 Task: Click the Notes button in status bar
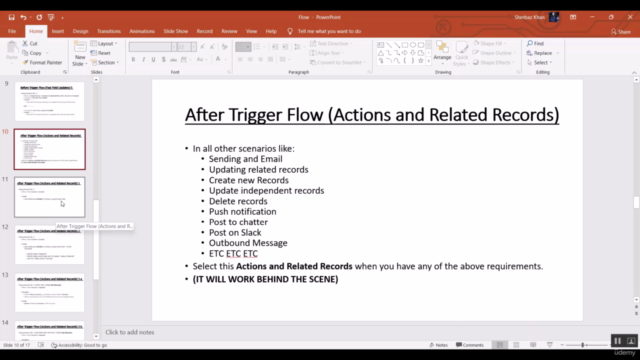(x=438, y=345)
